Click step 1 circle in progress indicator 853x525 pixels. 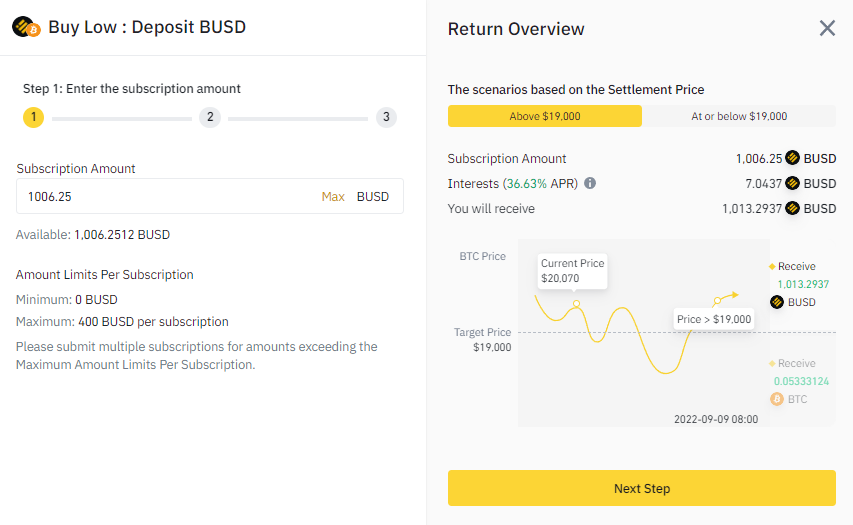tap(33, 118)
